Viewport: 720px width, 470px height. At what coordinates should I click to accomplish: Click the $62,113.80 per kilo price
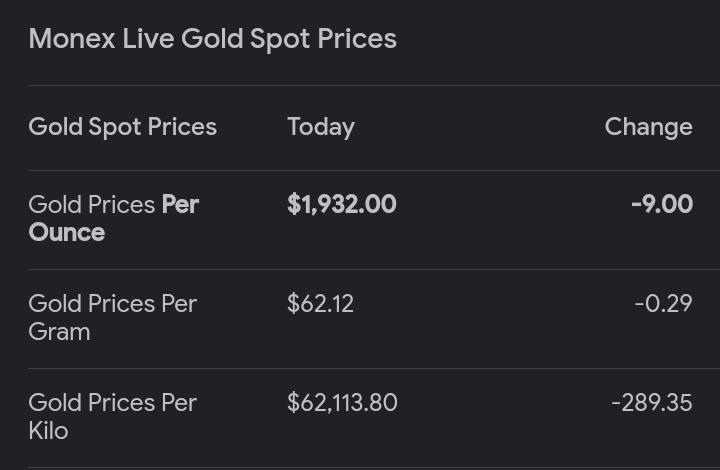coord(342,402)
